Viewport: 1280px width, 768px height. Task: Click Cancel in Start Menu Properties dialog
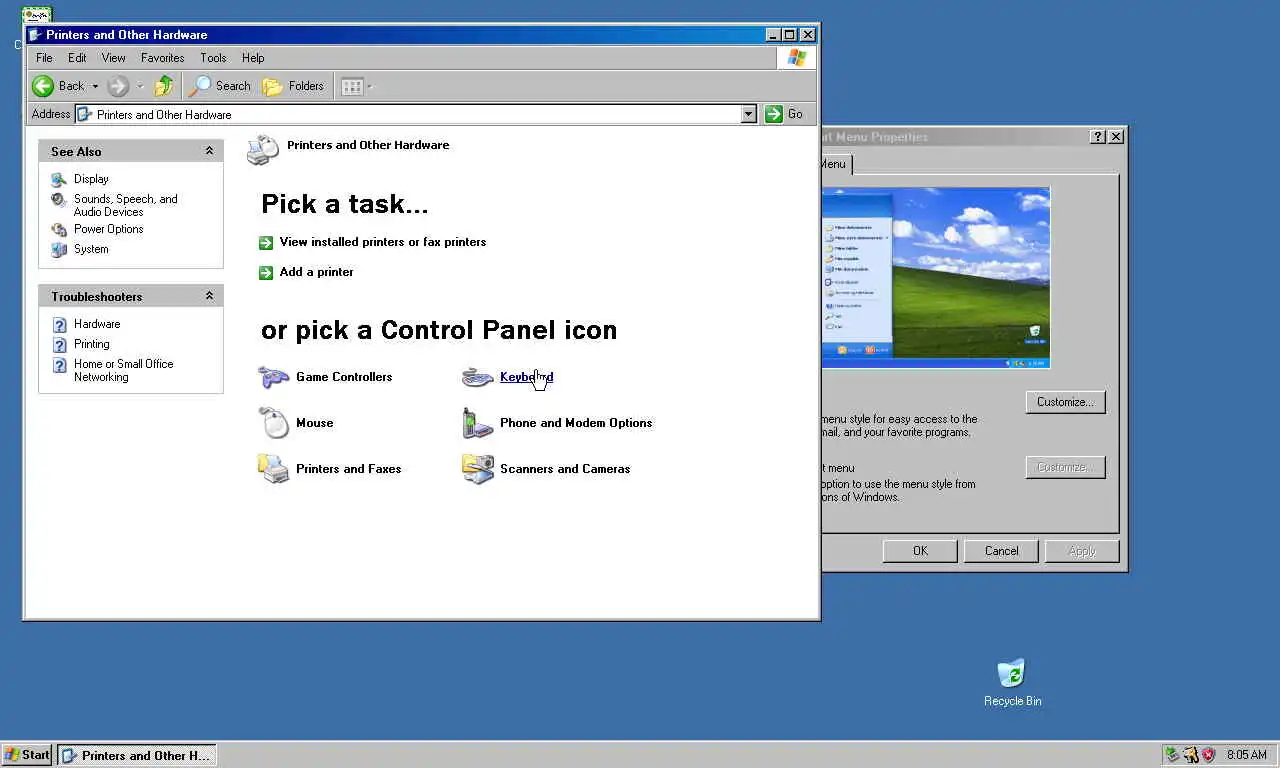click(x=1001, y=551)
